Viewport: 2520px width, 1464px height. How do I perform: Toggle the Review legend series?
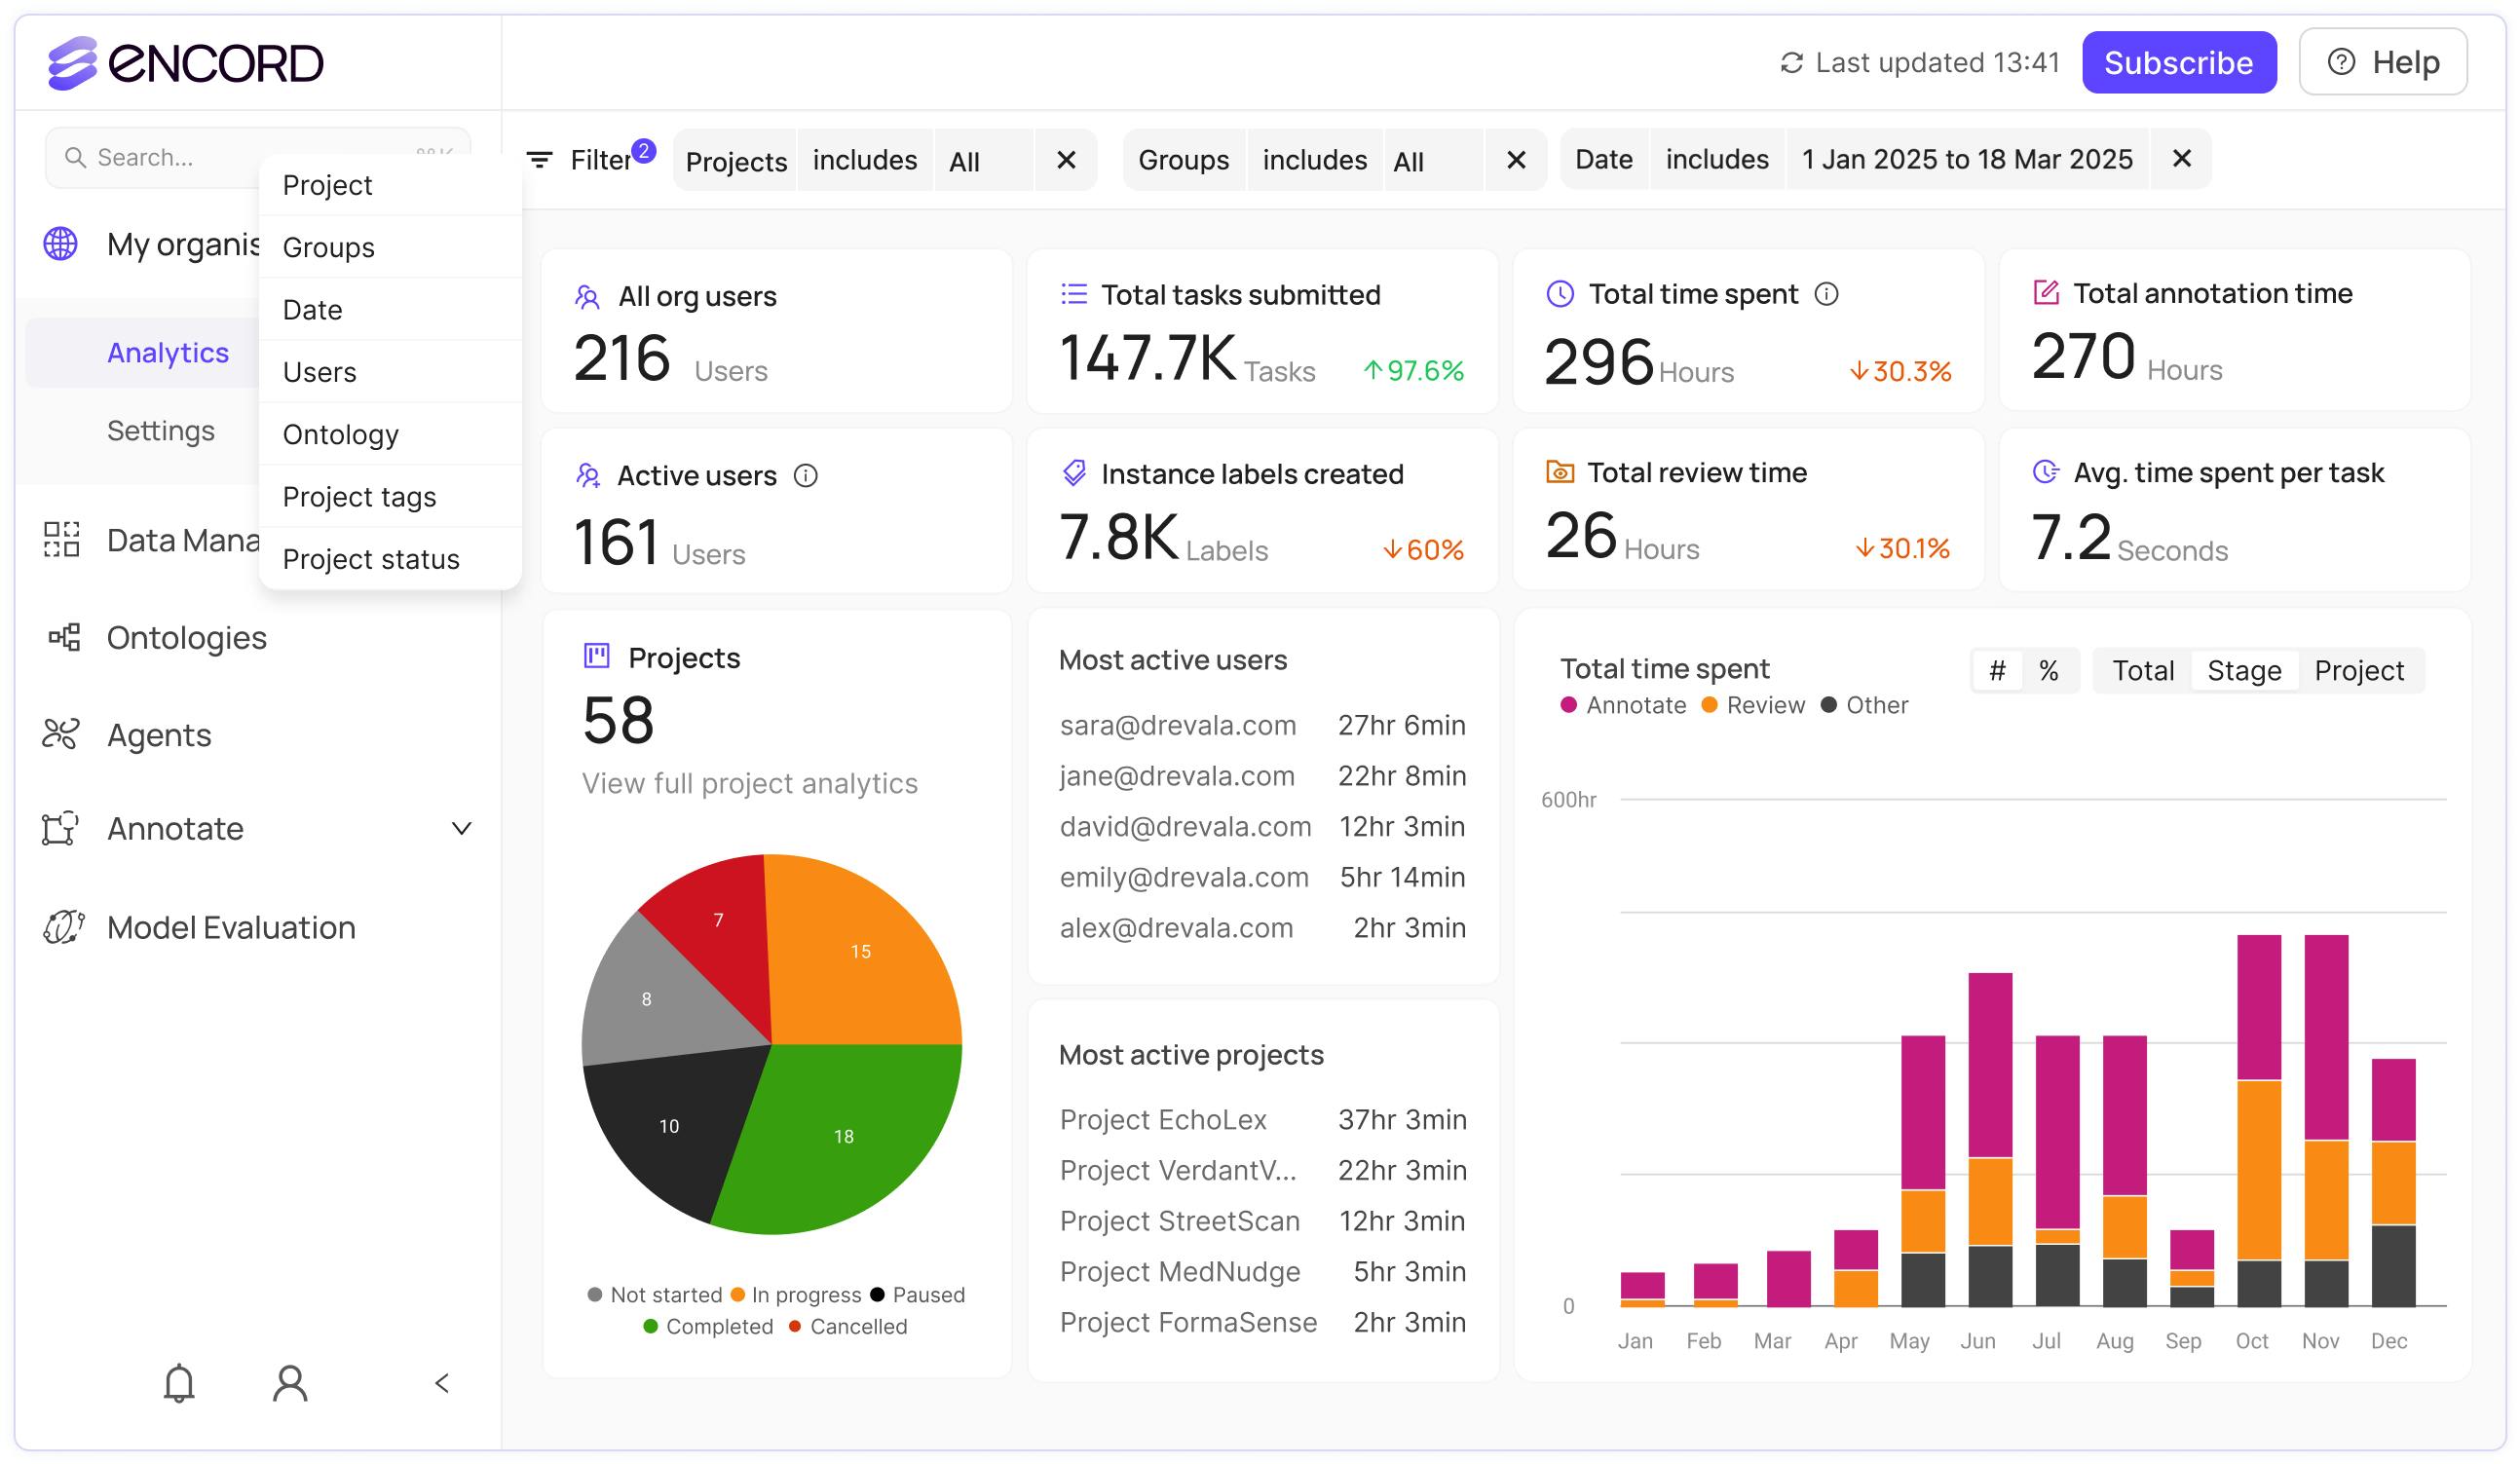coord(1753,705)
